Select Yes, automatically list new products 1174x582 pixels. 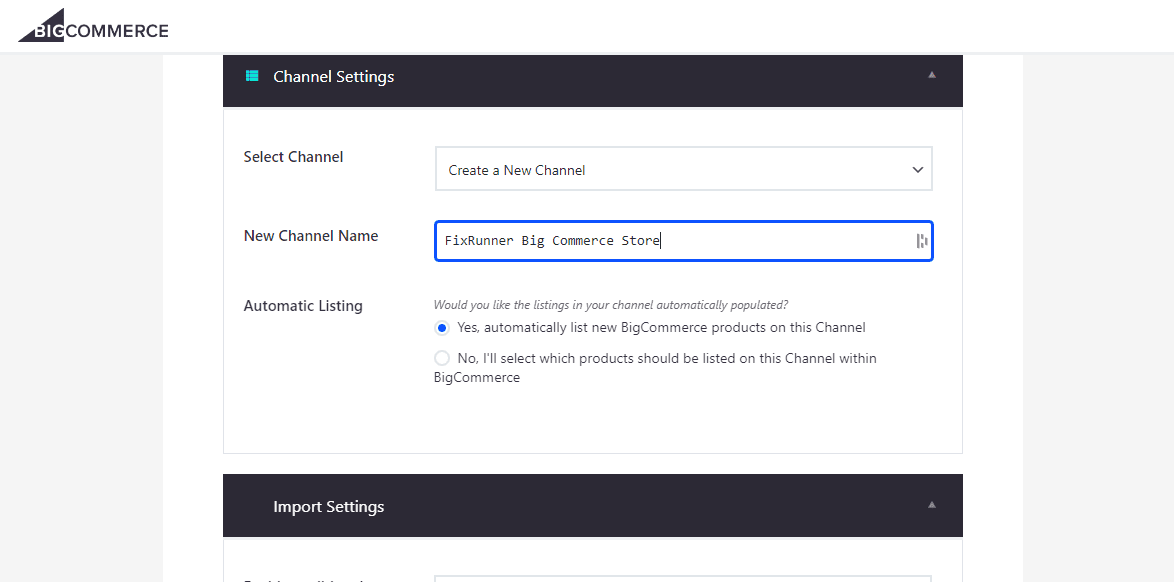tap(442, 327)
